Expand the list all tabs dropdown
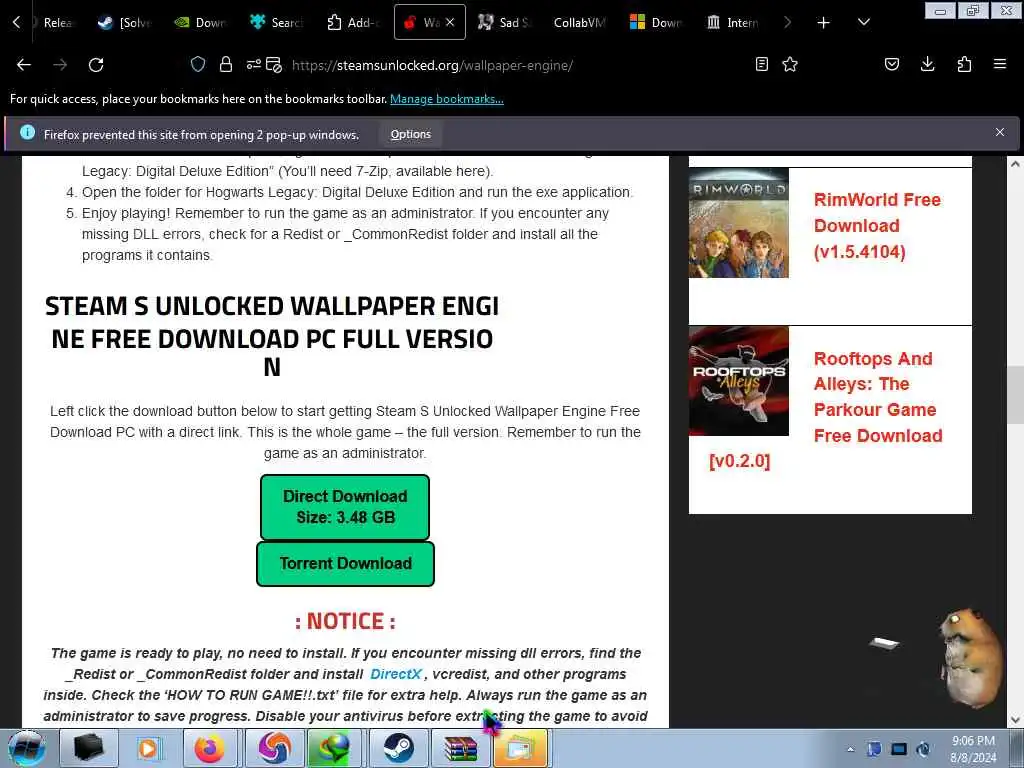This screenshot has height=768, width=1024. point(863,22)
